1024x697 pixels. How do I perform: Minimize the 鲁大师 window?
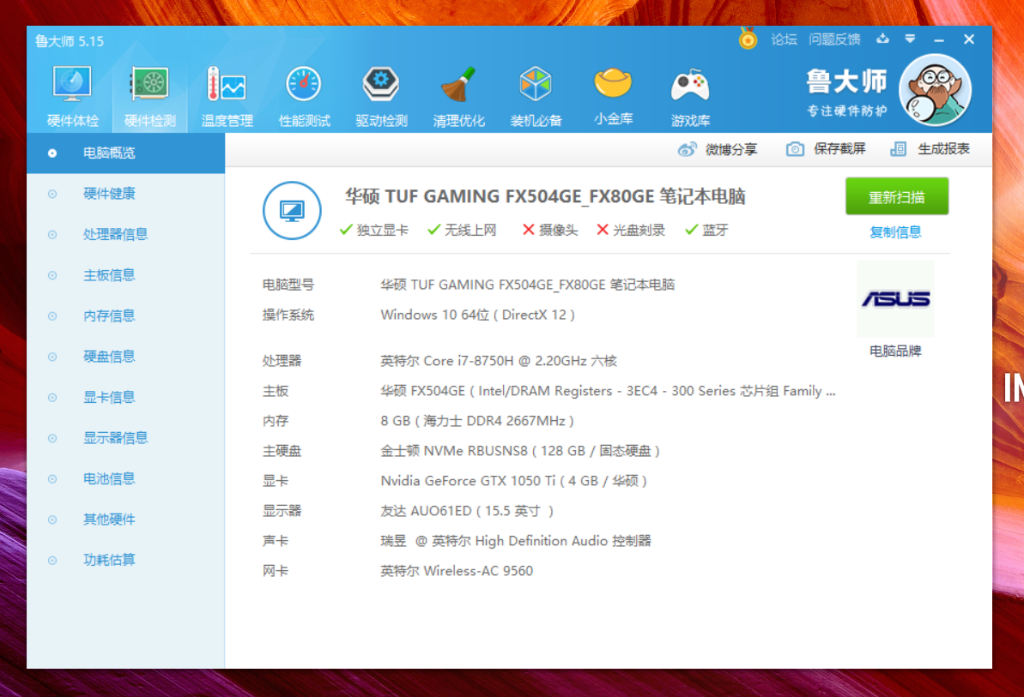click(x=938, y=40)
